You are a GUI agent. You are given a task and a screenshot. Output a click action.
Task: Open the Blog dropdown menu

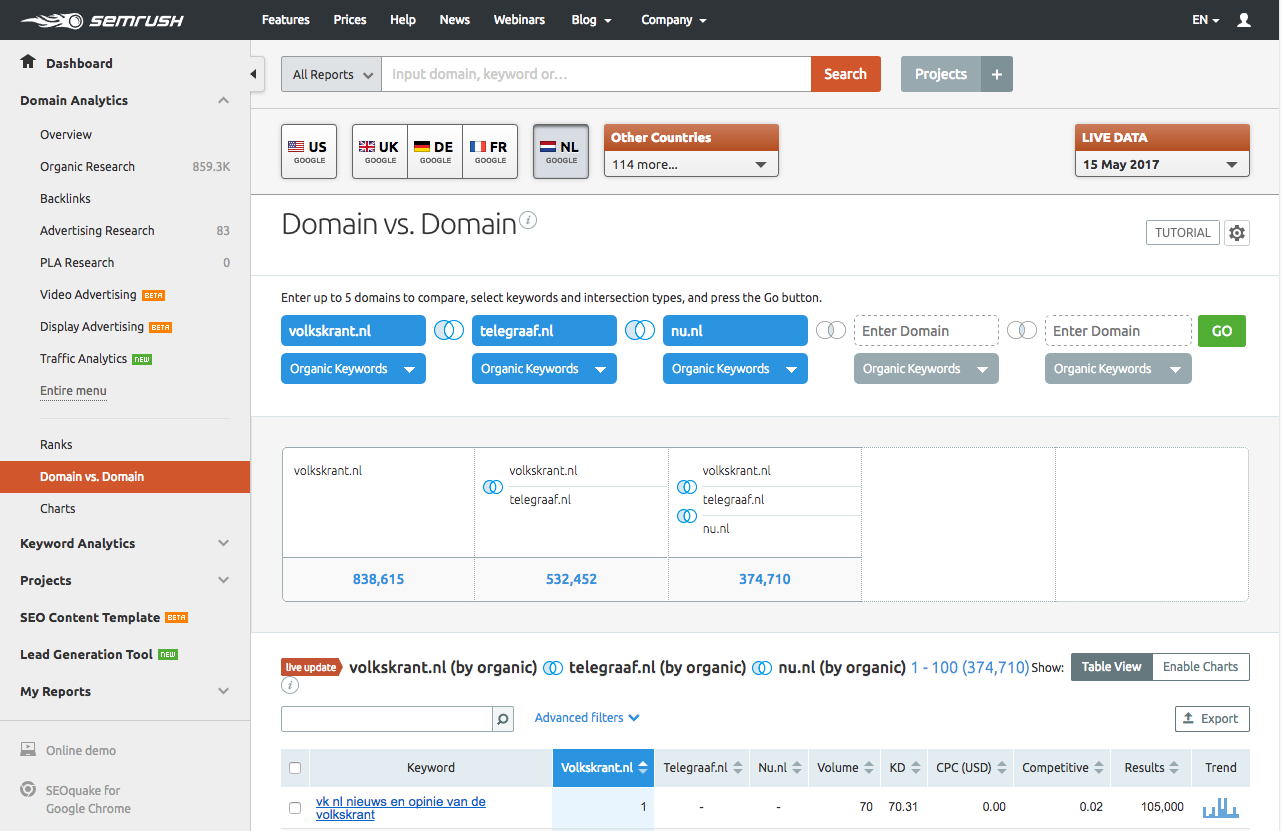pyautogui.click(x=592, y=20)
